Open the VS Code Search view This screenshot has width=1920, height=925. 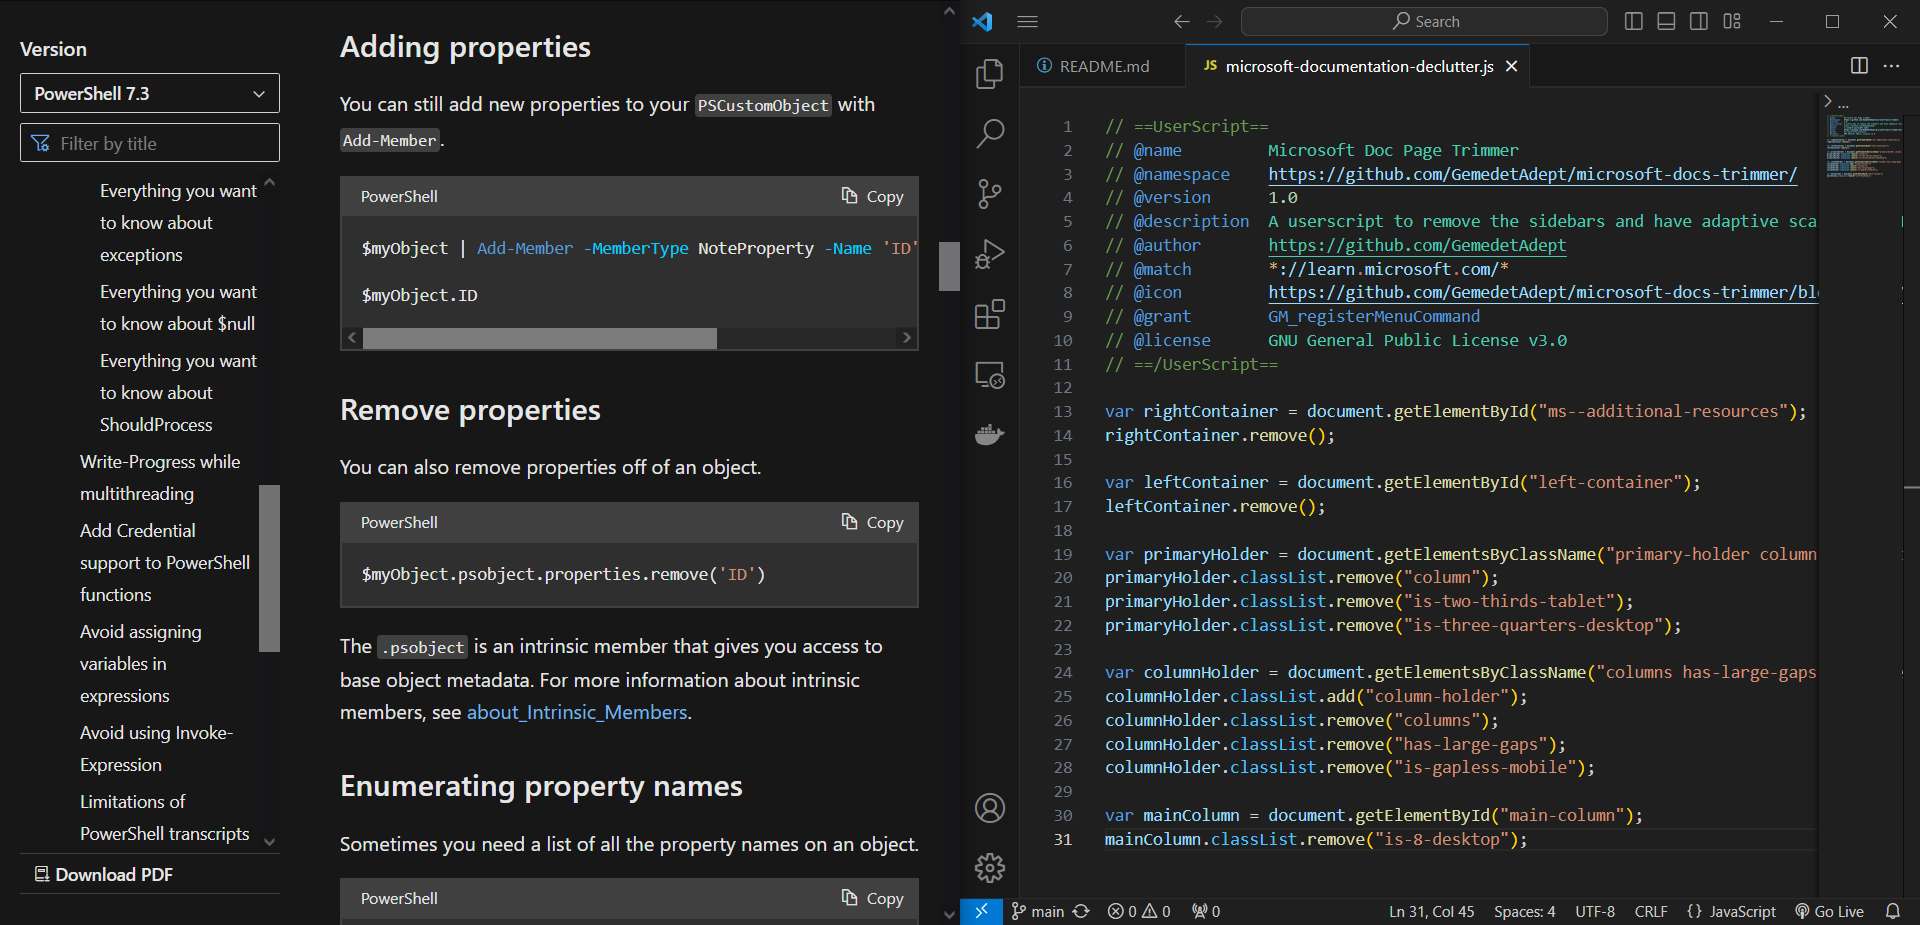[989, 133]
